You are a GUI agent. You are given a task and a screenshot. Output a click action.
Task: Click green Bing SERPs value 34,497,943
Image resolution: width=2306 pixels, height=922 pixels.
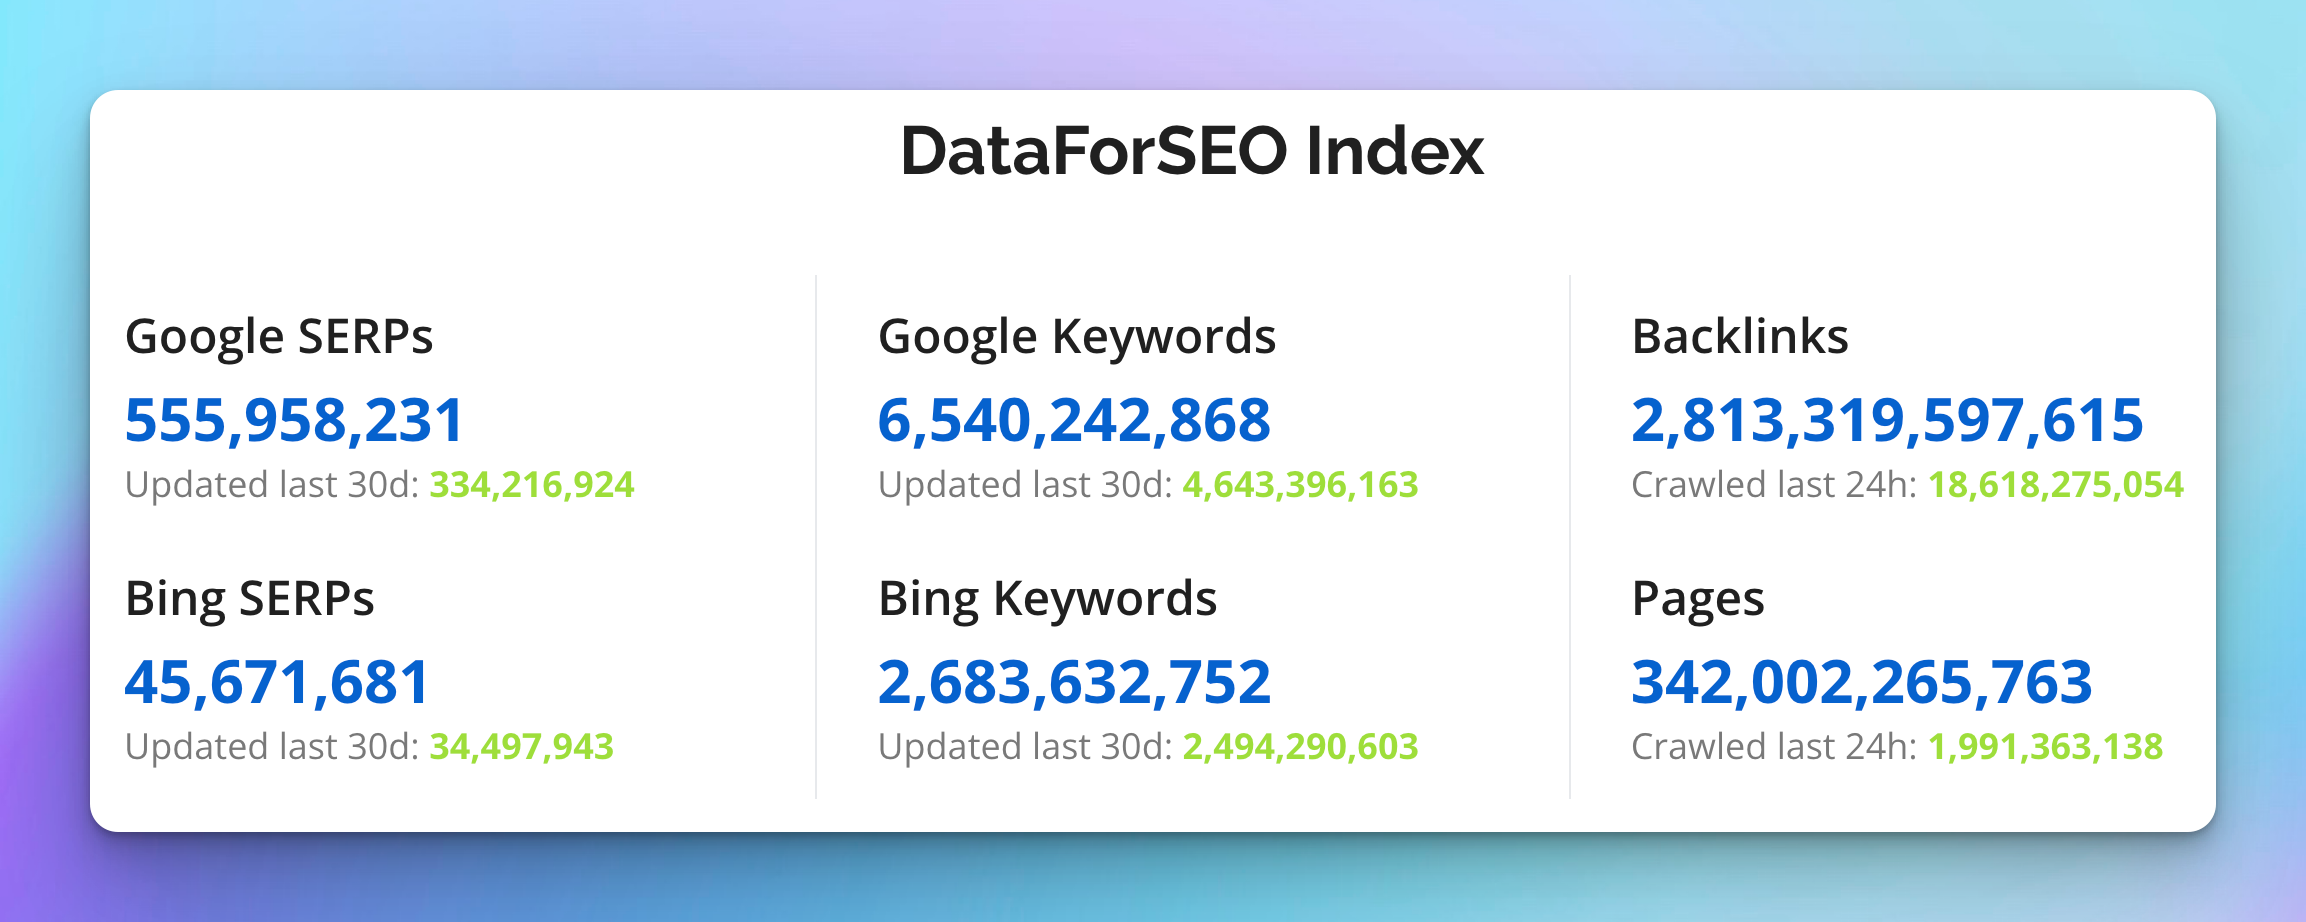click(521, 747)
